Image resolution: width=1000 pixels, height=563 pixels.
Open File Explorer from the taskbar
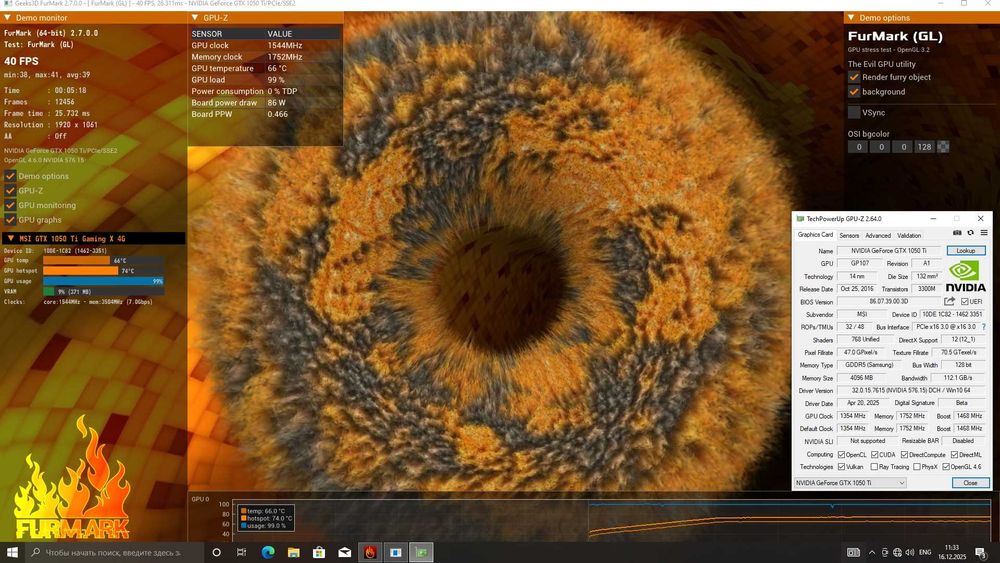click(293, 552)
